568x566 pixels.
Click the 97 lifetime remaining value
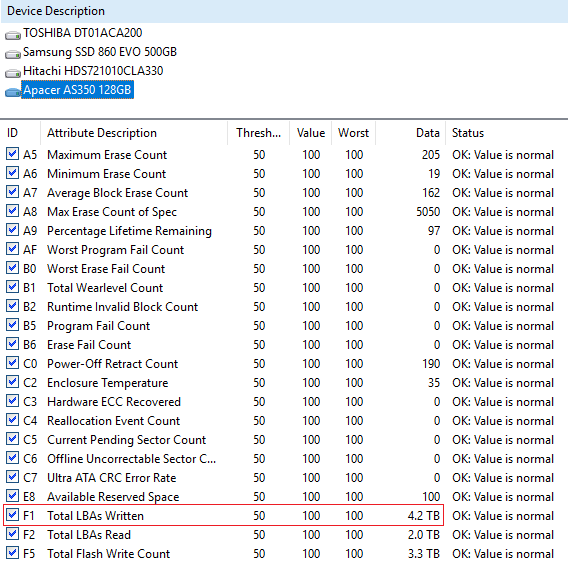click(x=434, y=231)
